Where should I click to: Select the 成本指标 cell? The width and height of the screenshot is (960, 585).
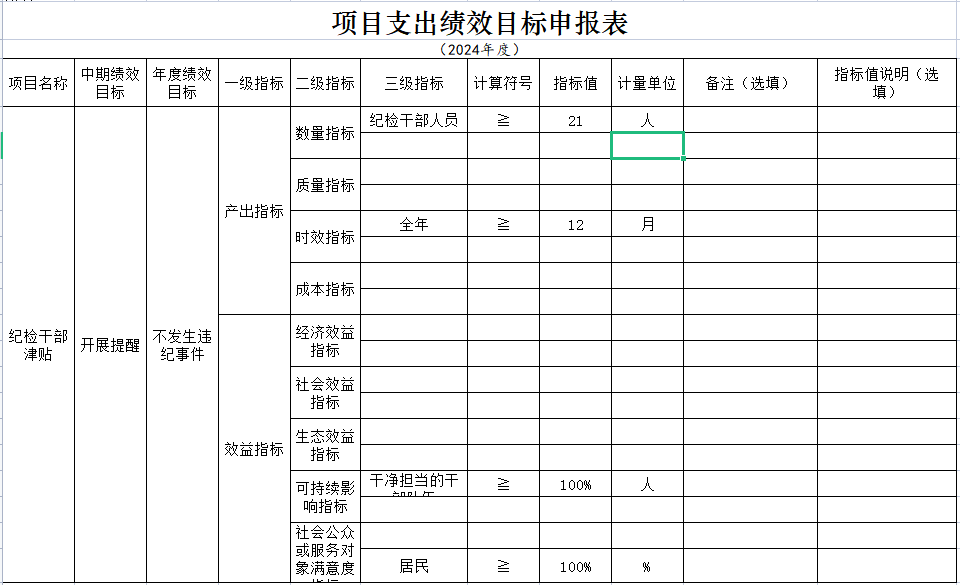[x=325, y=289]
